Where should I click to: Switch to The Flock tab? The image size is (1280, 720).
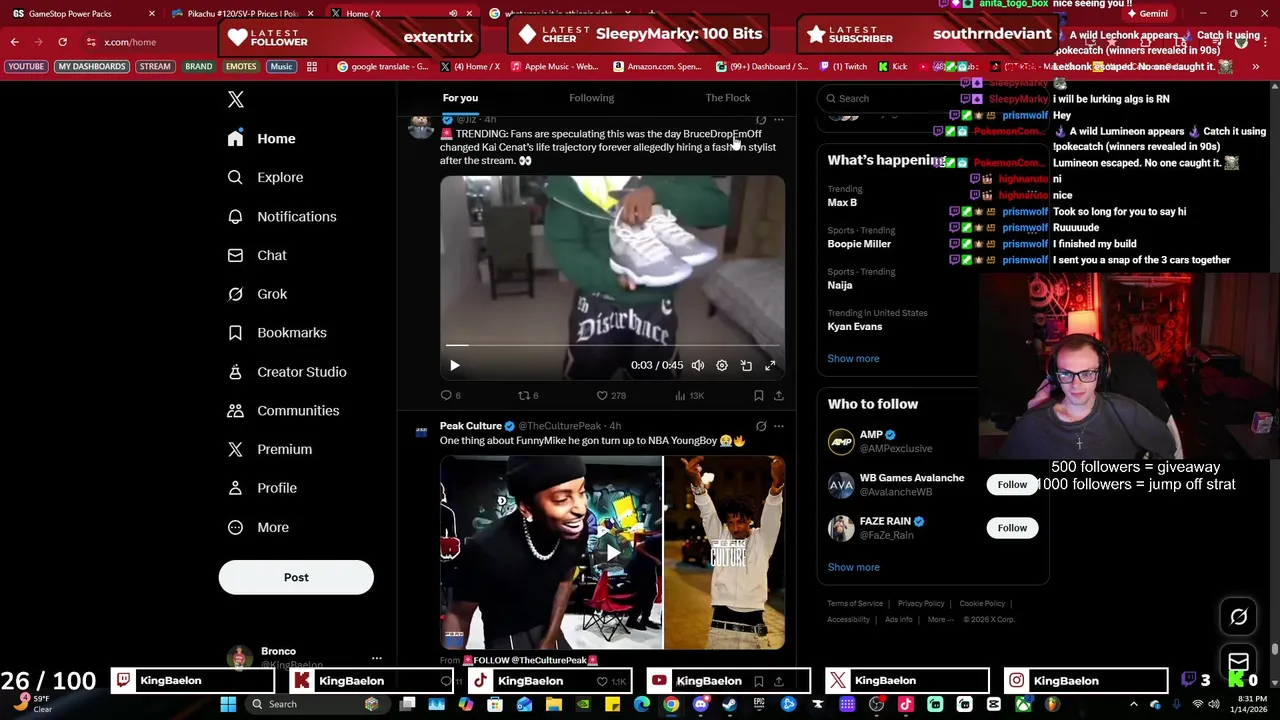pyautogui.click(x=727, y=98)
